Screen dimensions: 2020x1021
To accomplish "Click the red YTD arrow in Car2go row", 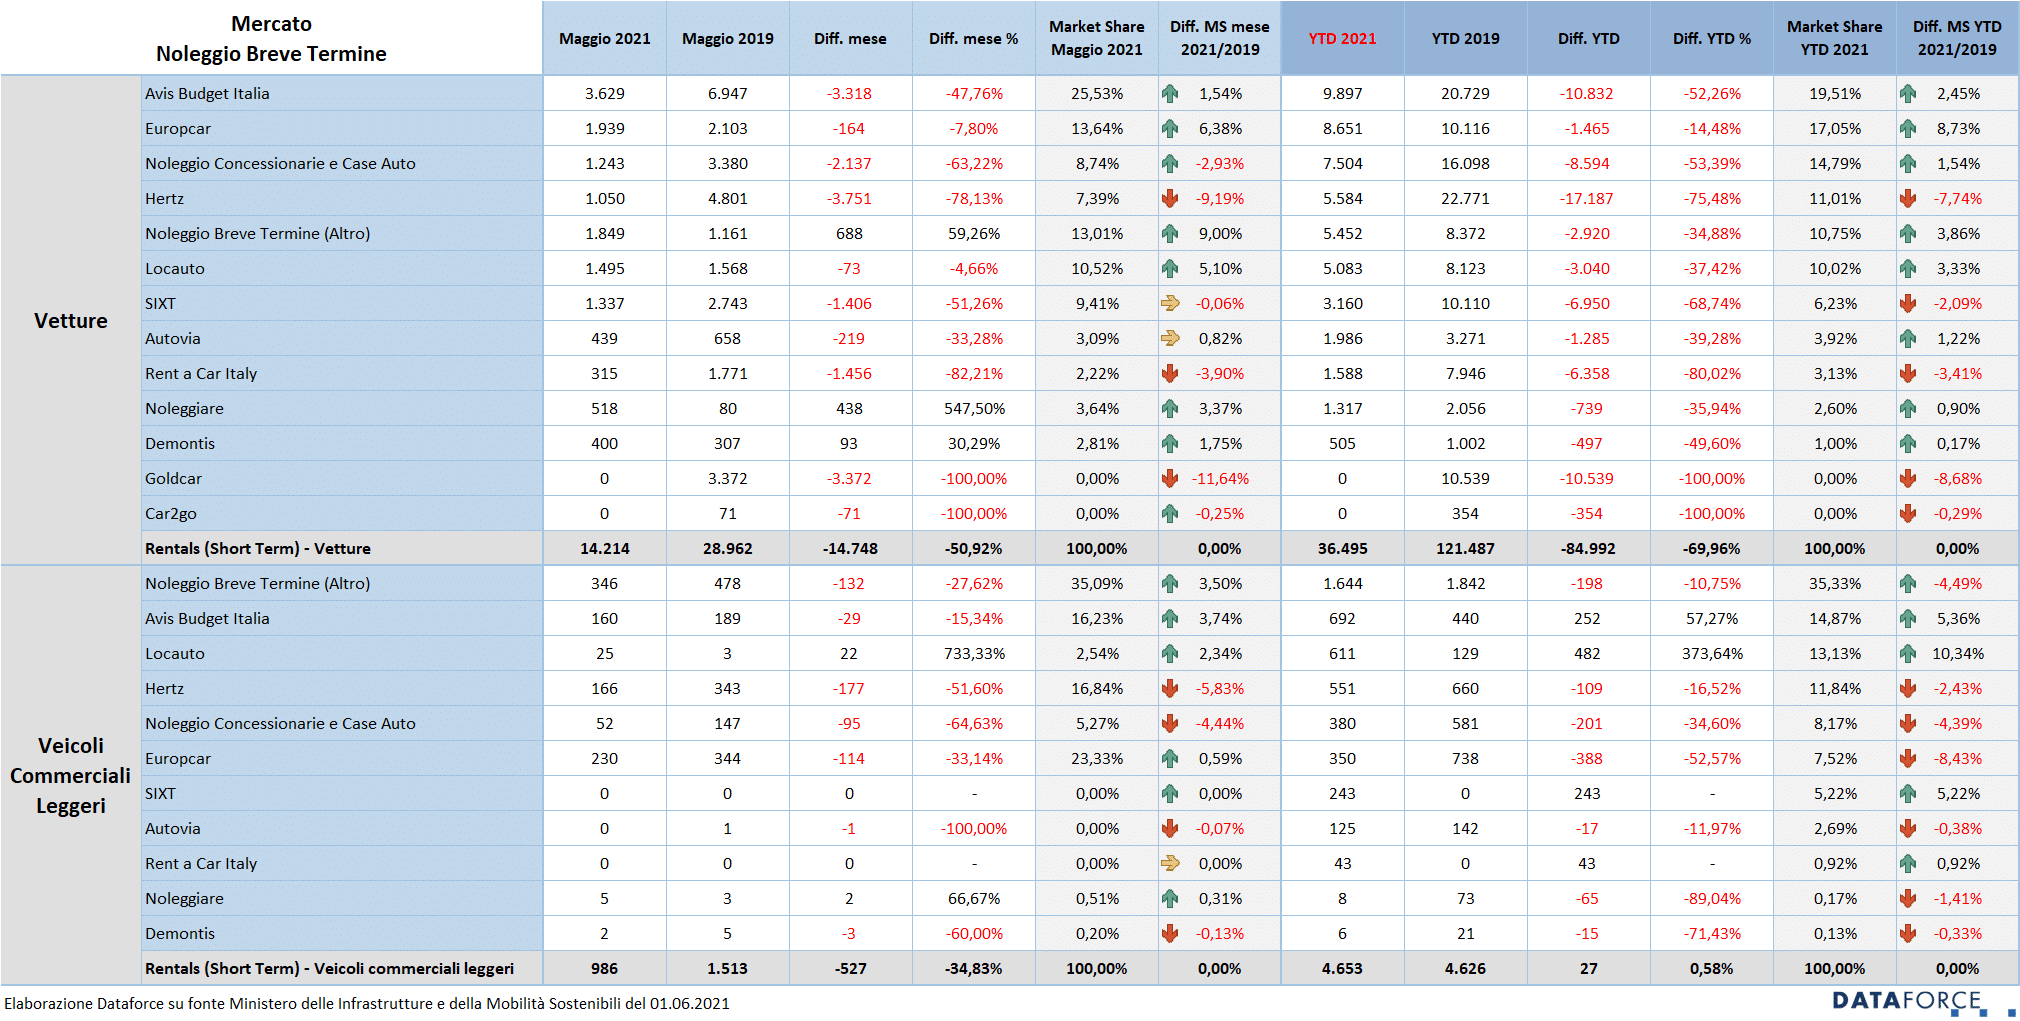I will (1908, 514).
